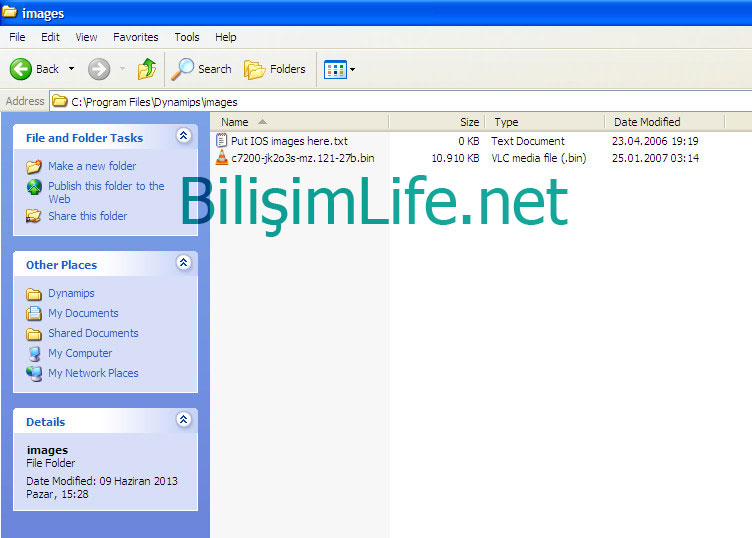Image resolution: width=752 pixels, height=538 pixels.
Task: Click the Make a new folder icon
Action: click(34, 166)
